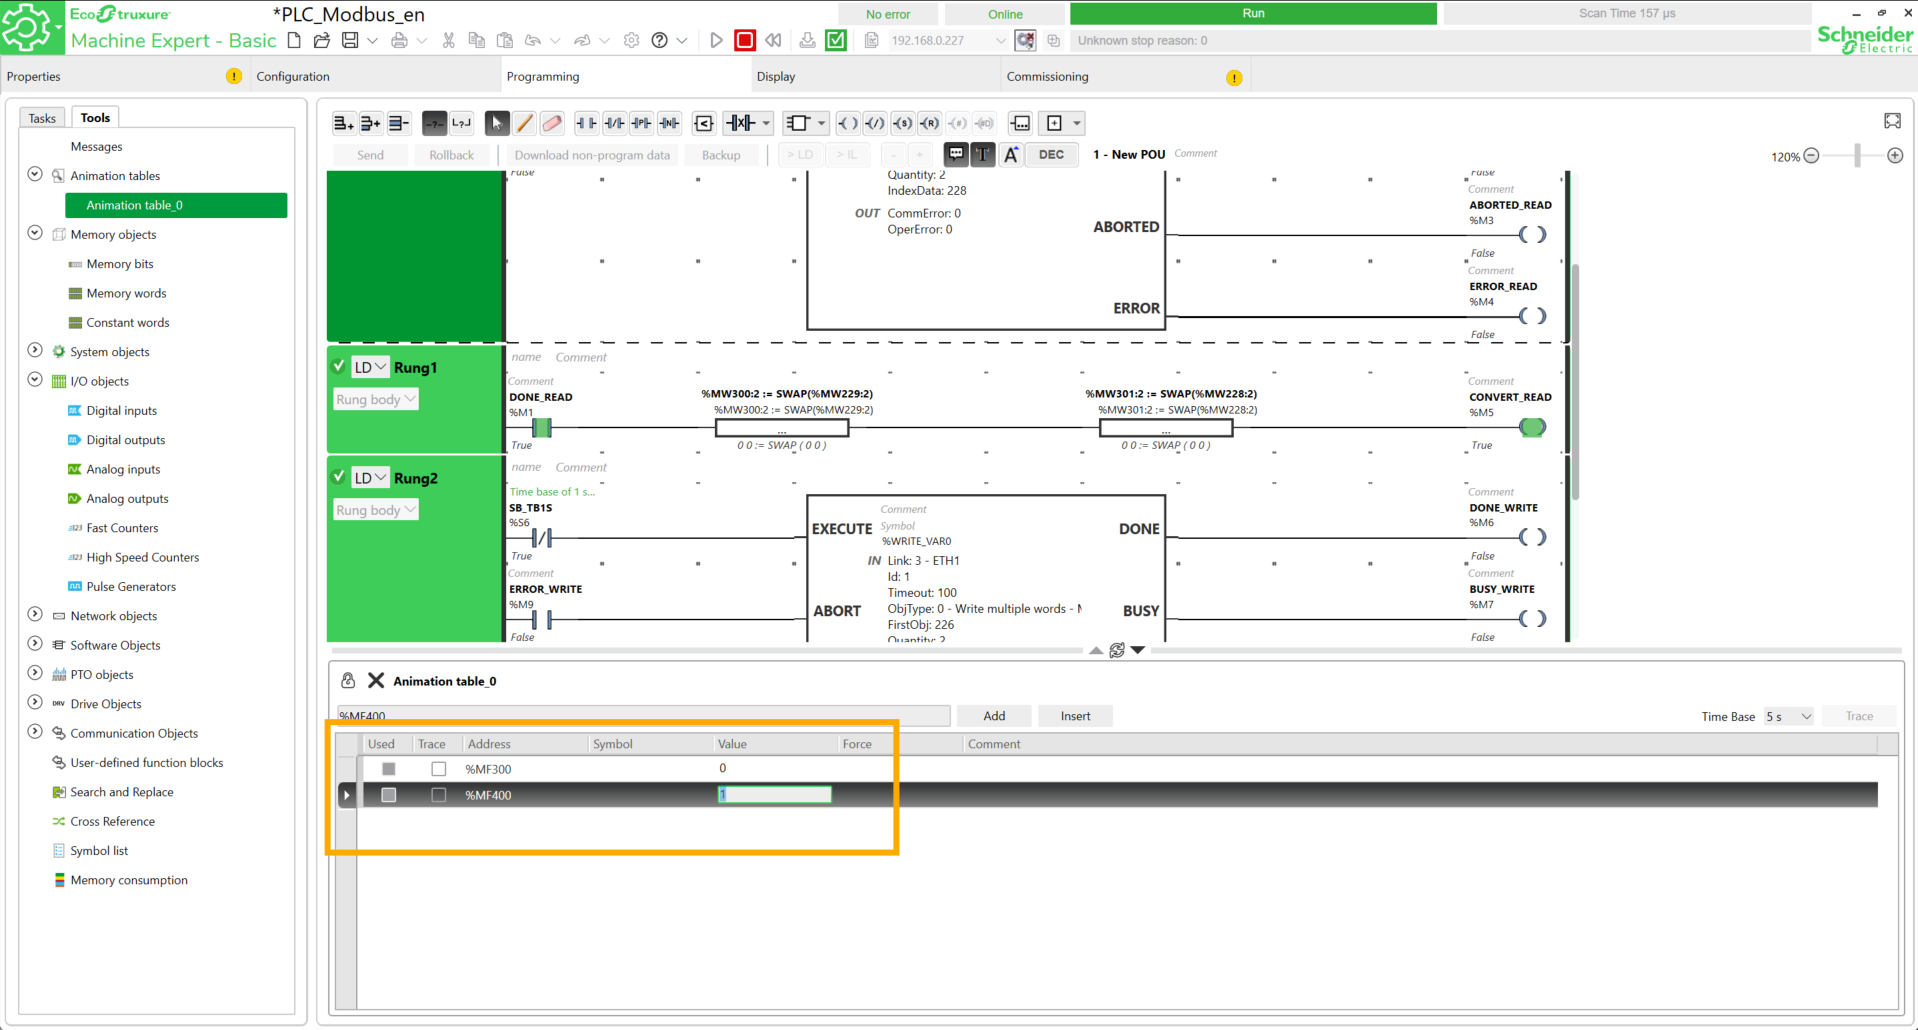Open the Time Base 5 s dropdown
1918x1030 pixels.
[x=1788, y=716]
